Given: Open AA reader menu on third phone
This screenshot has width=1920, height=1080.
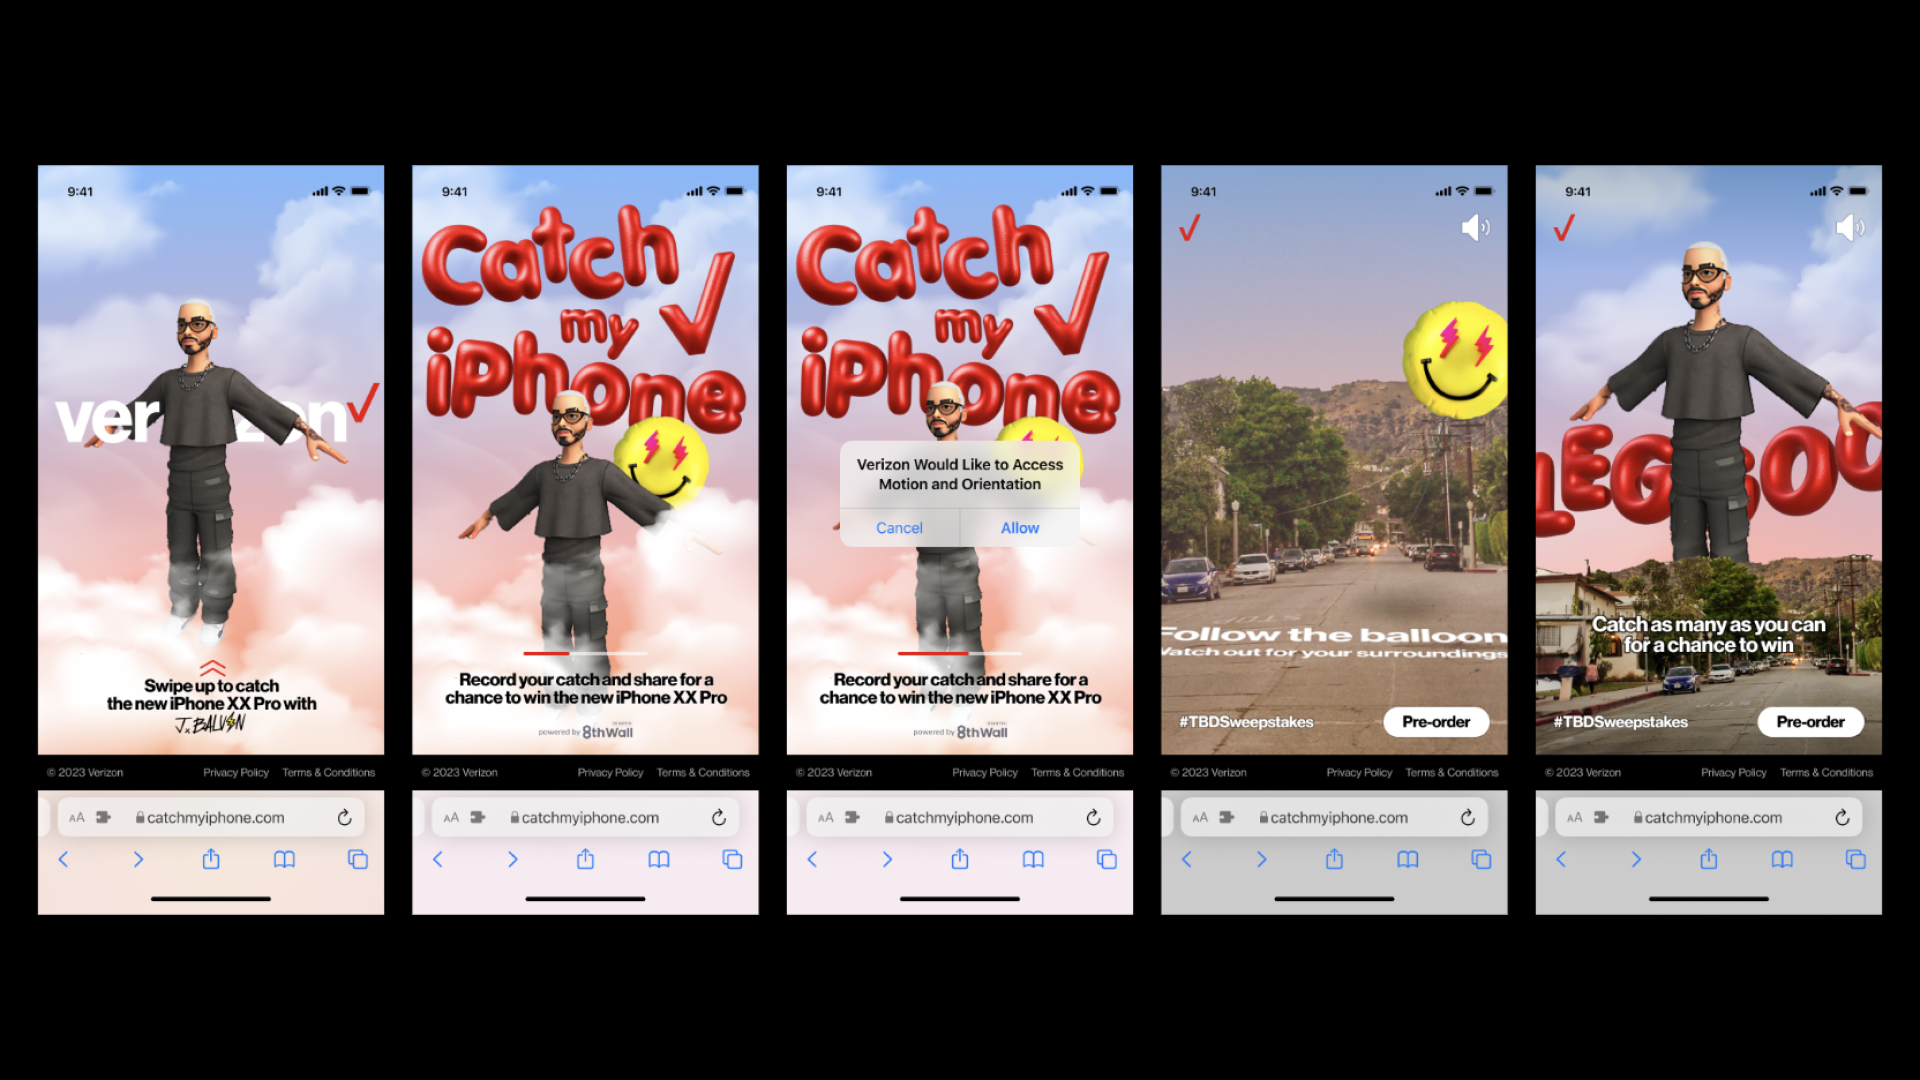Looking at the screenshot, I should 826,818.
